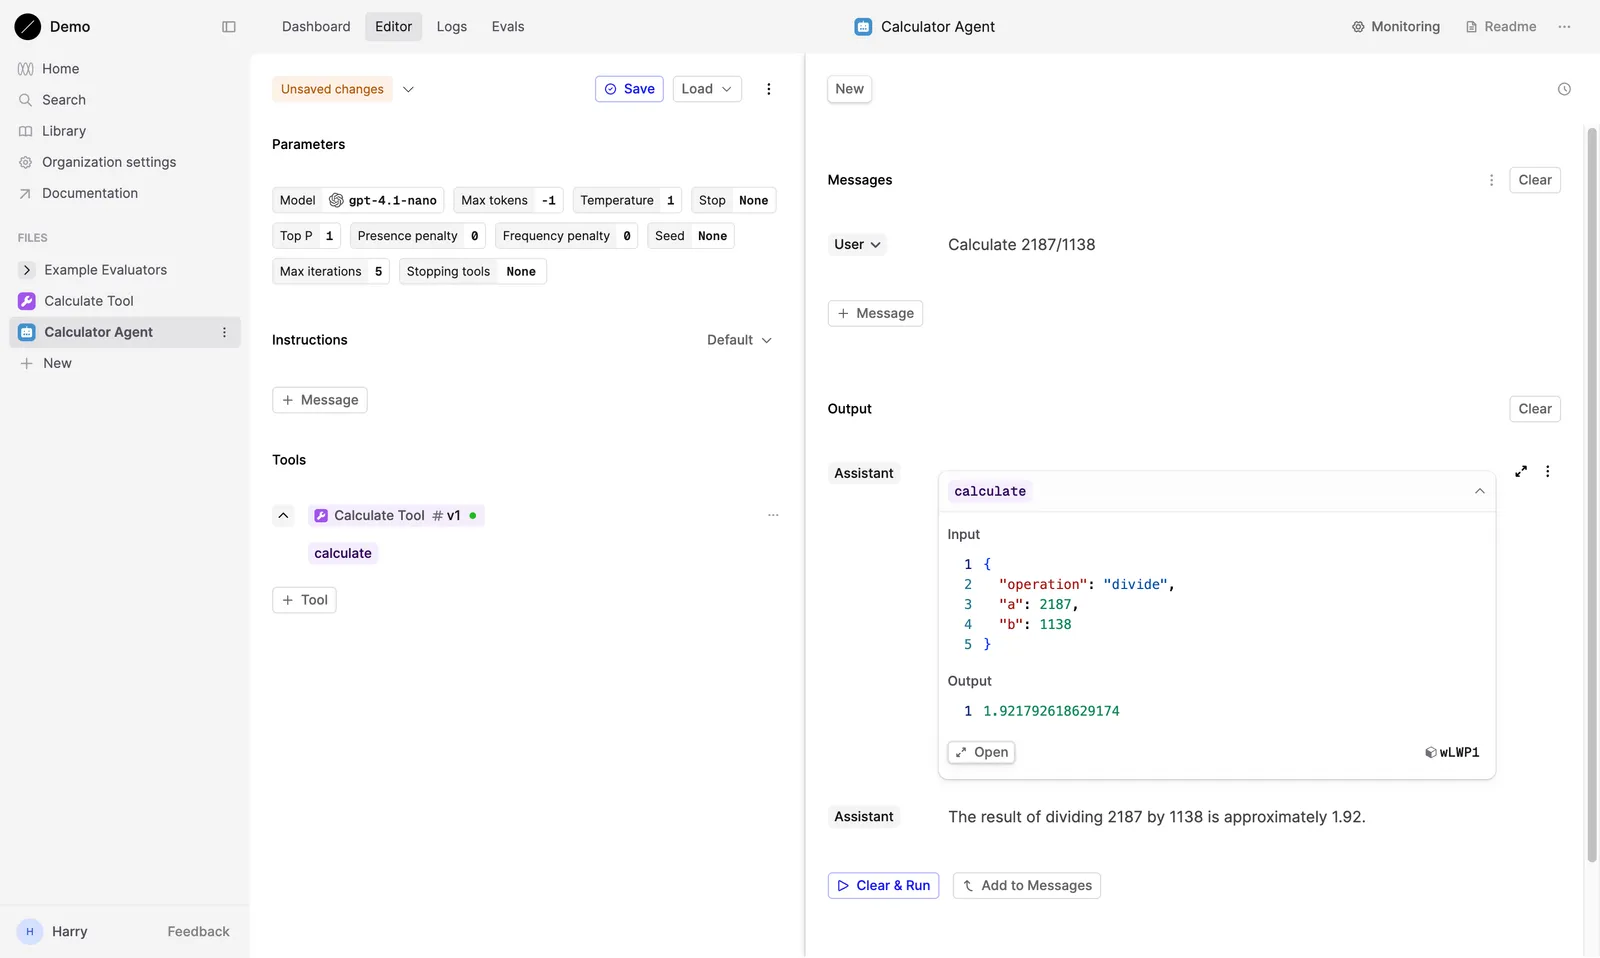Change the User role dropdown
This screenshot has width=1600, height=958.
(x=857, y=244)
